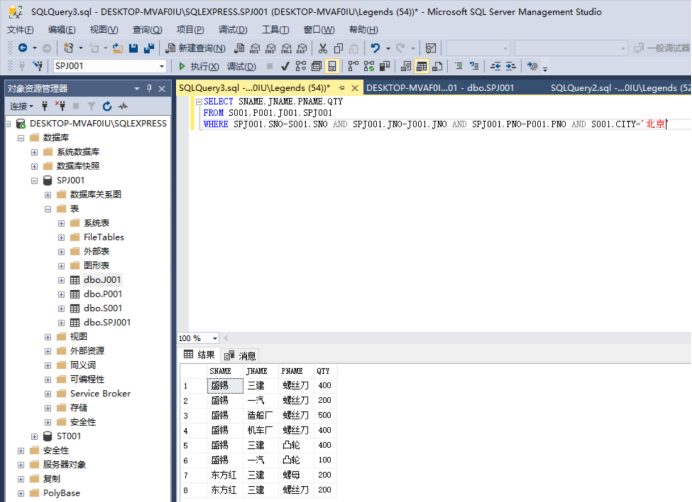Viewport: 692px width, 502px height.
Task: Expand the Service Broker folder
Action: pos(48,394)
